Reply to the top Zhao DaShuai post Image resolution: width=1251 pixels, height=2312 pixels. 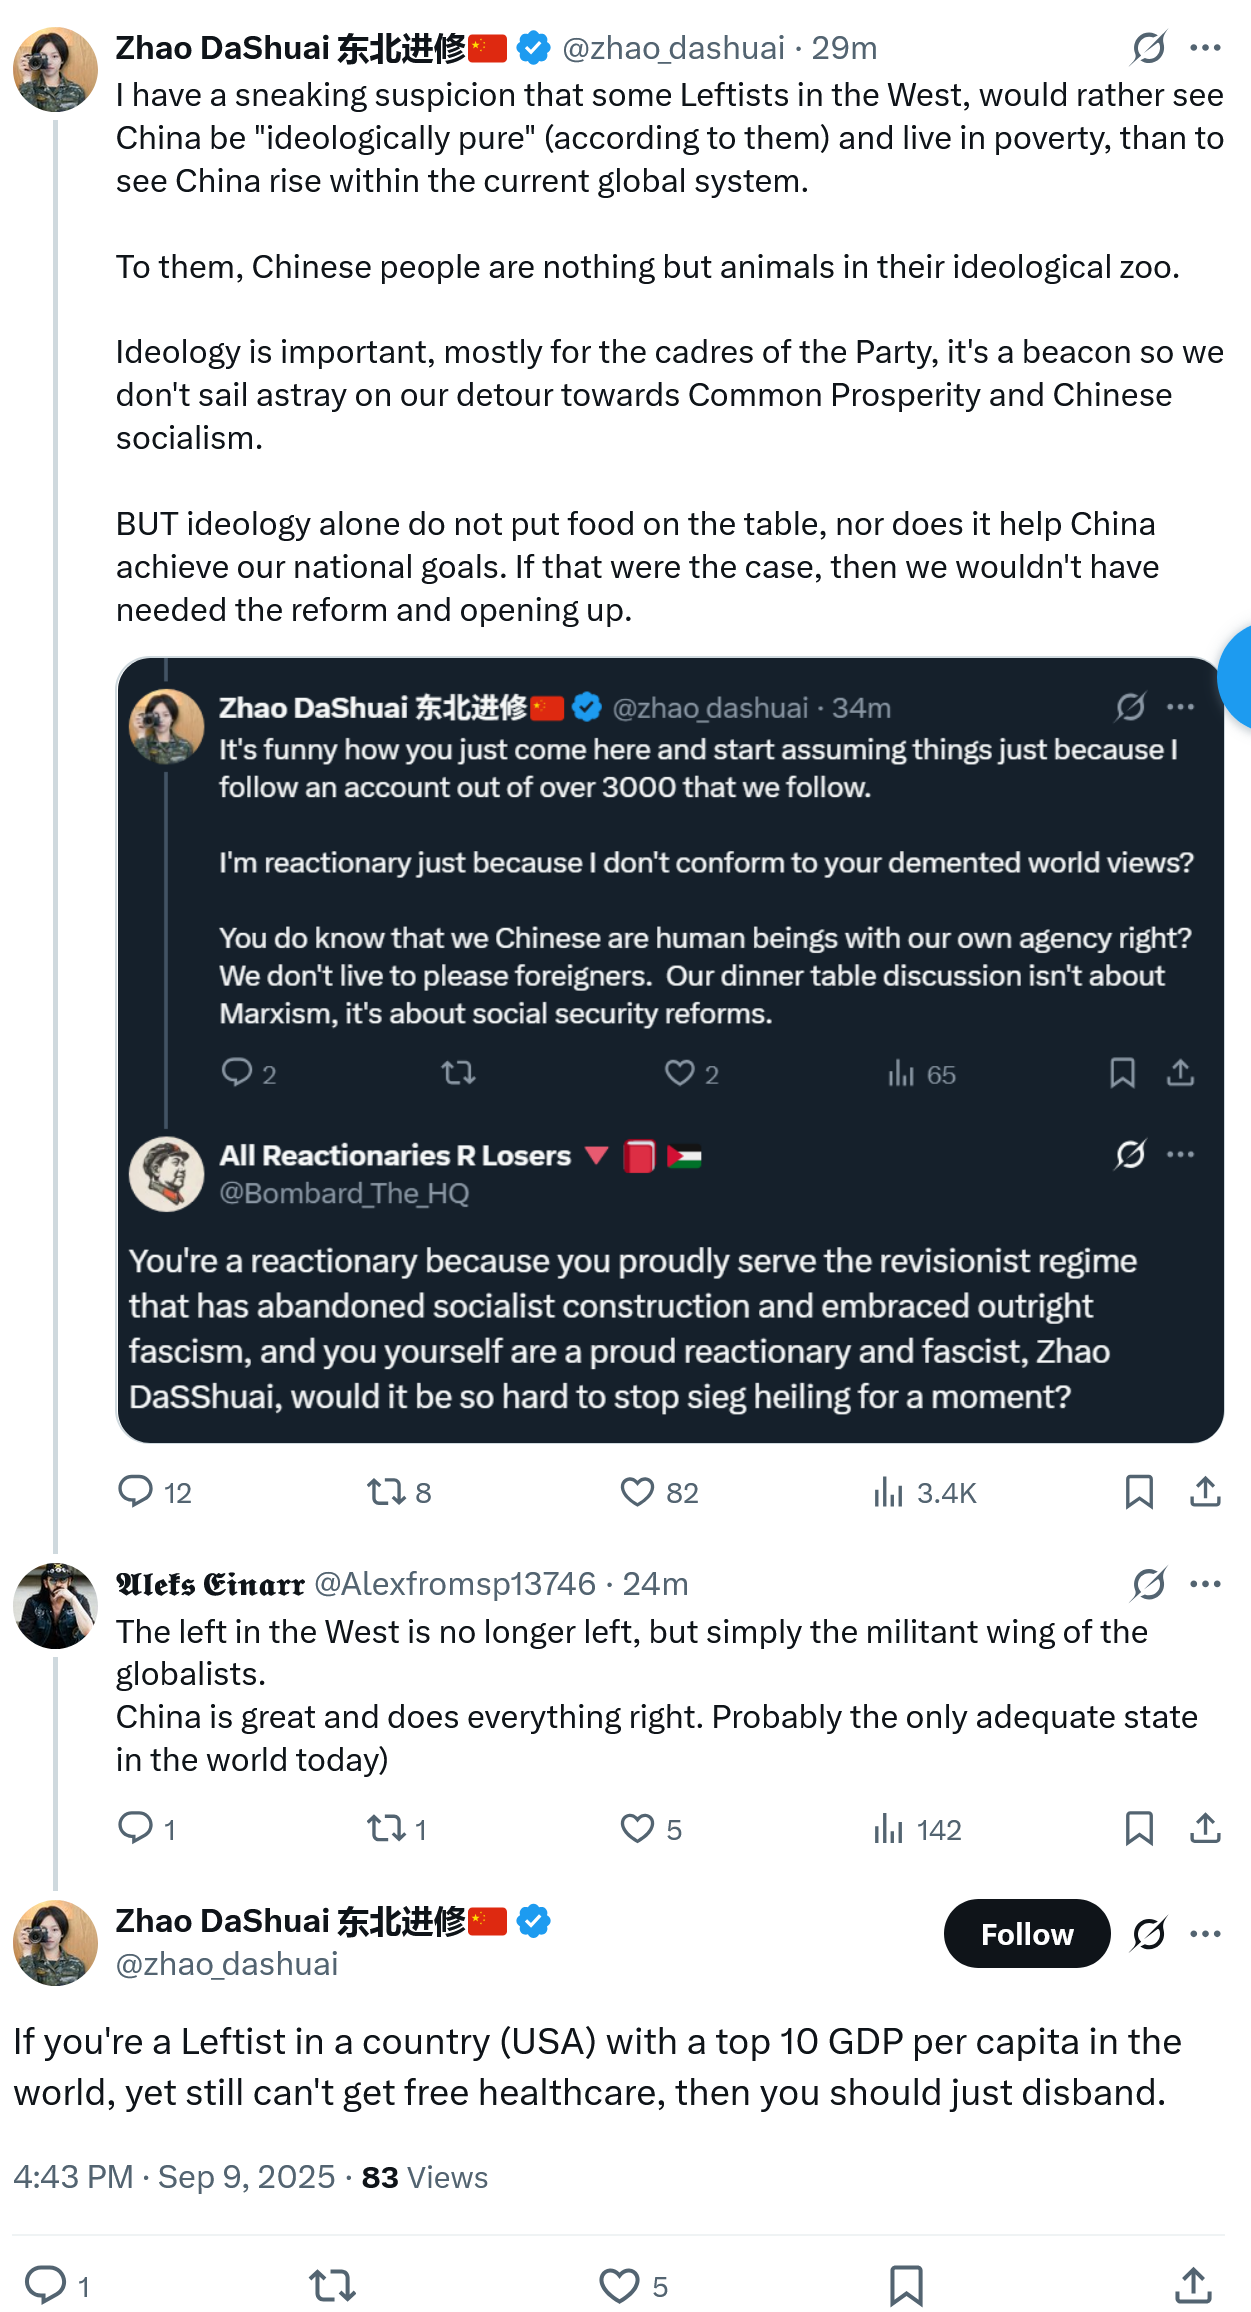tap(135, 1491)
